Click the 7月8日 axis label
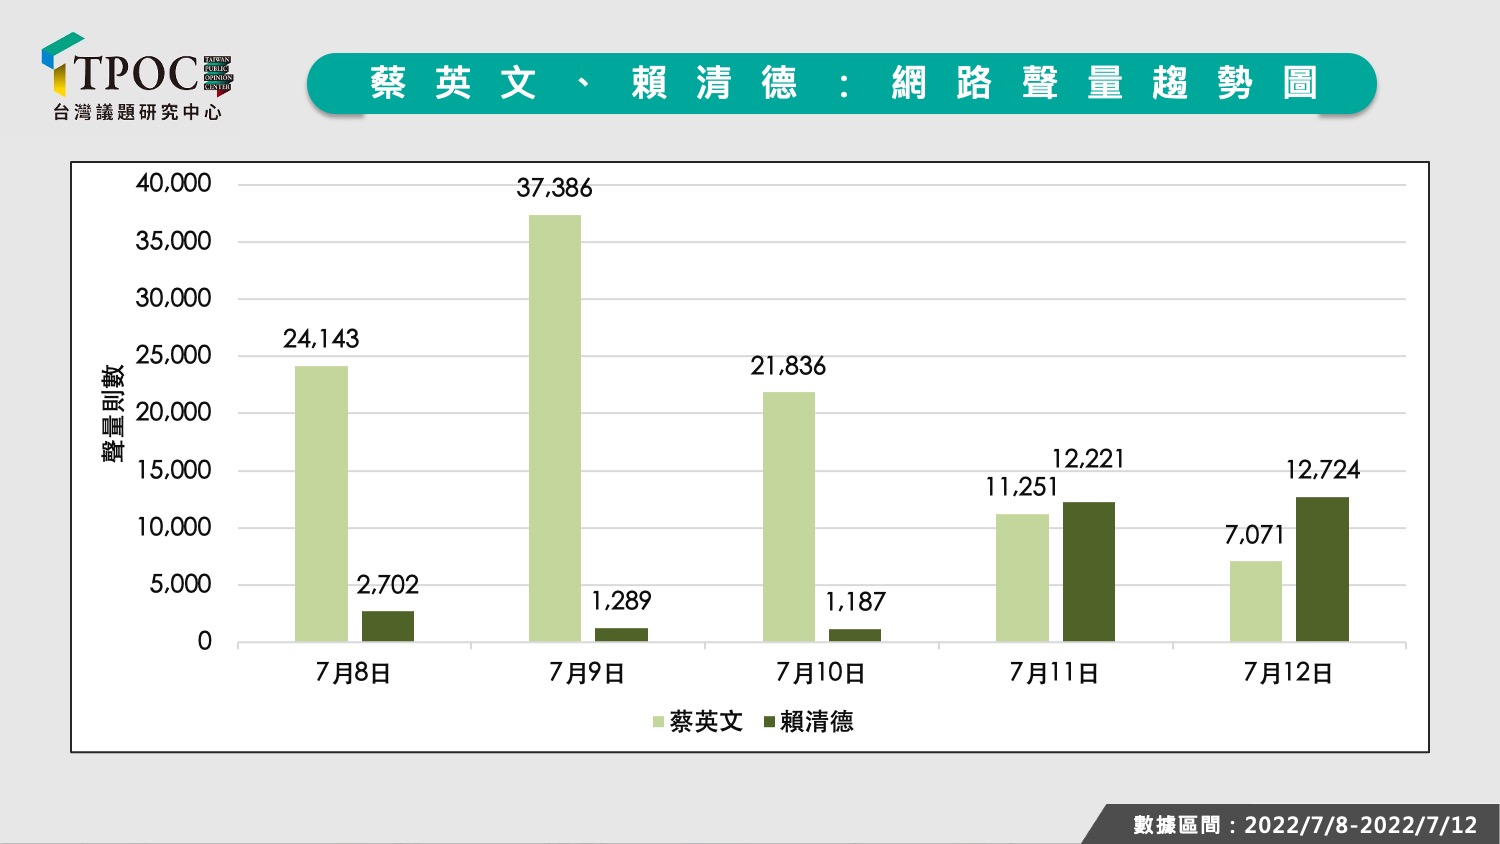 point(353,673)
